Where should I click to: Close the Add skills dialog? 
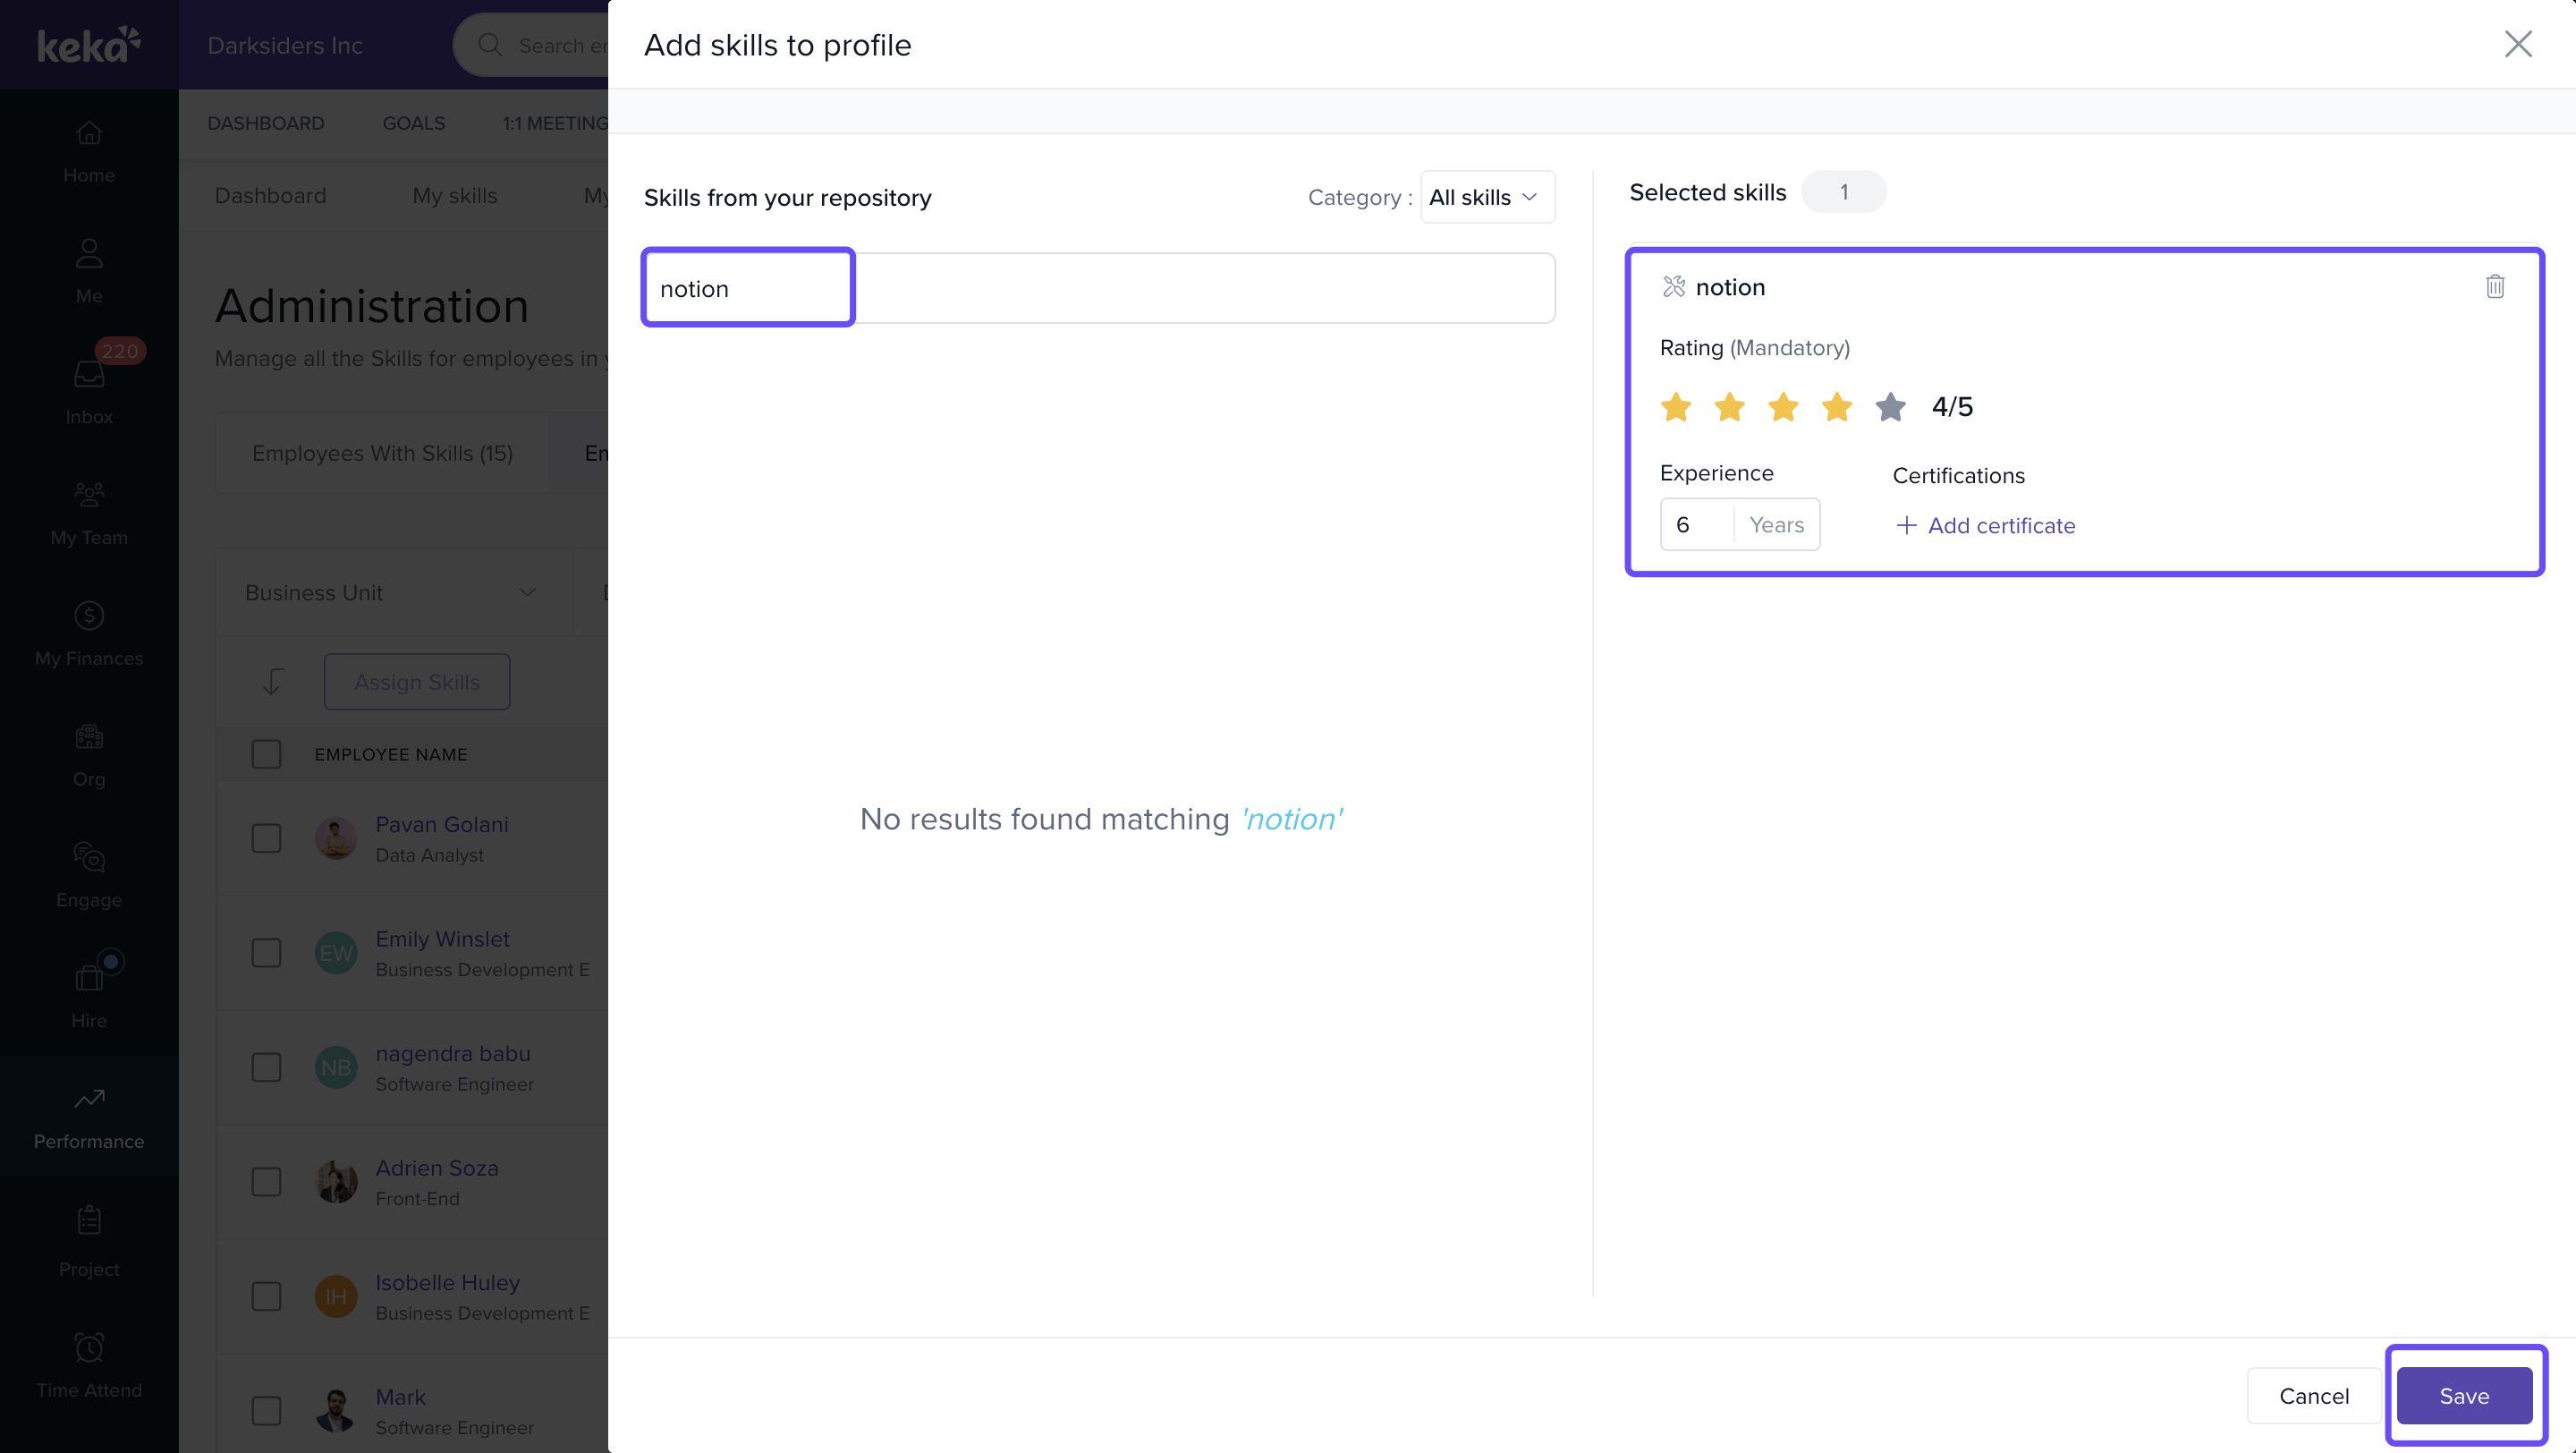2517,44
